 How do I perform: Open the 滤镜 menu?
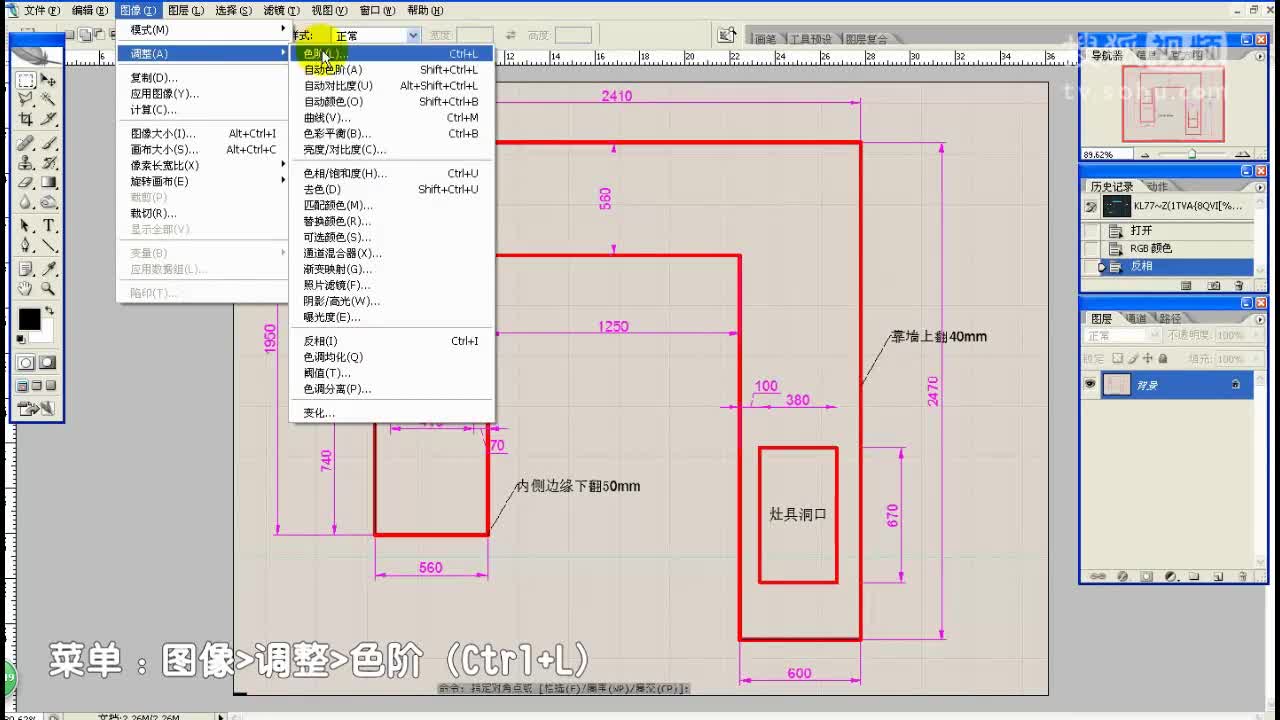[x=279, y=10]
